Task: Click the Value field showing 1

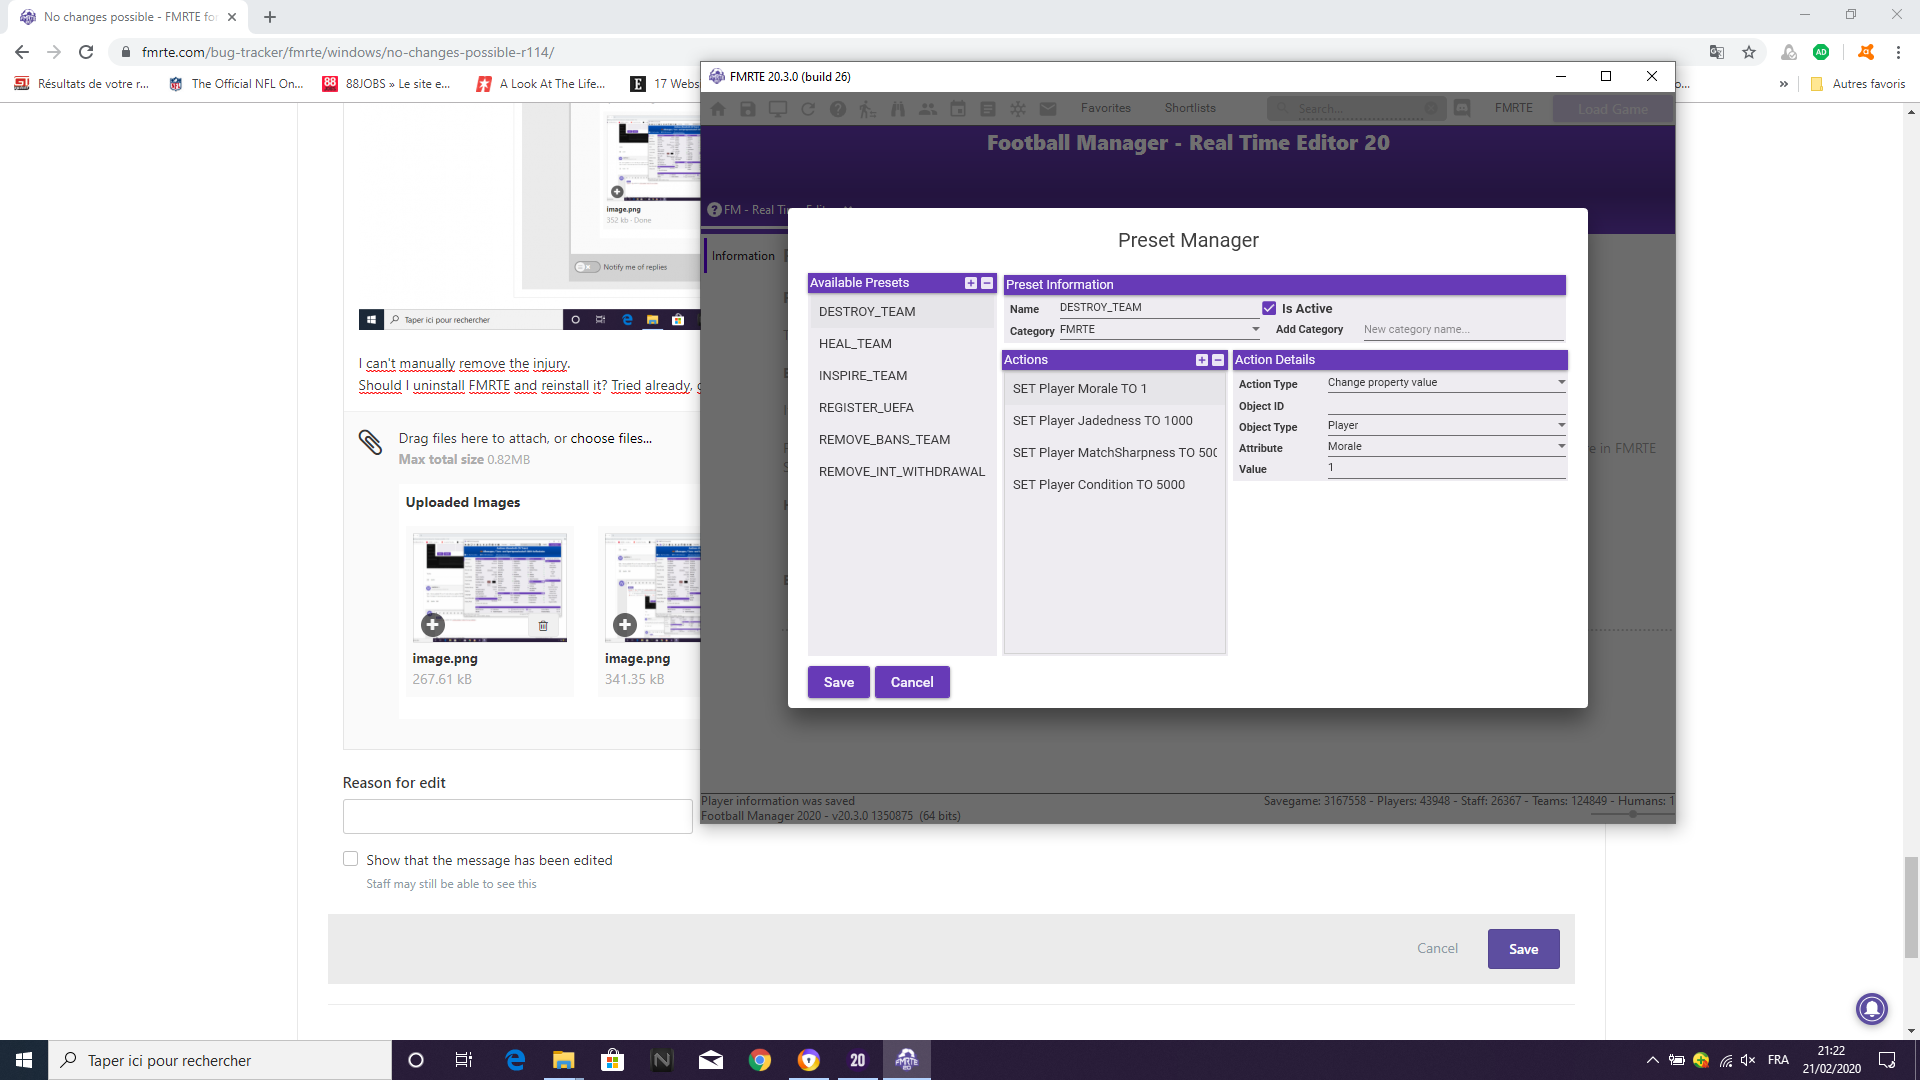Action: point(1446,468)
